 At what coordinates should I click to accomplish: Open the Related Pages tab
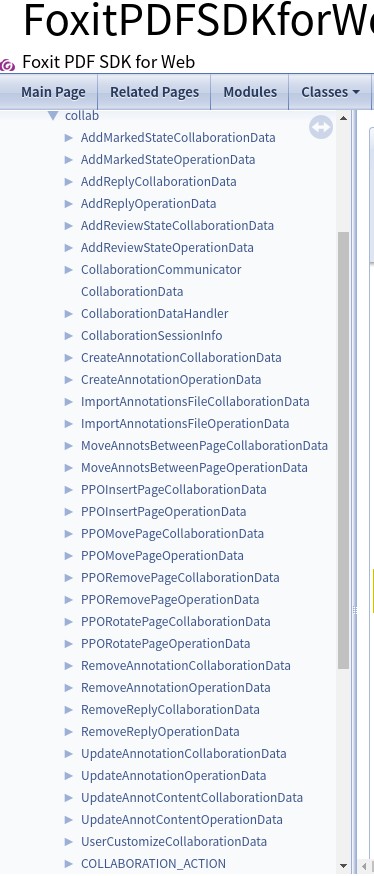(x=154, y=92)
